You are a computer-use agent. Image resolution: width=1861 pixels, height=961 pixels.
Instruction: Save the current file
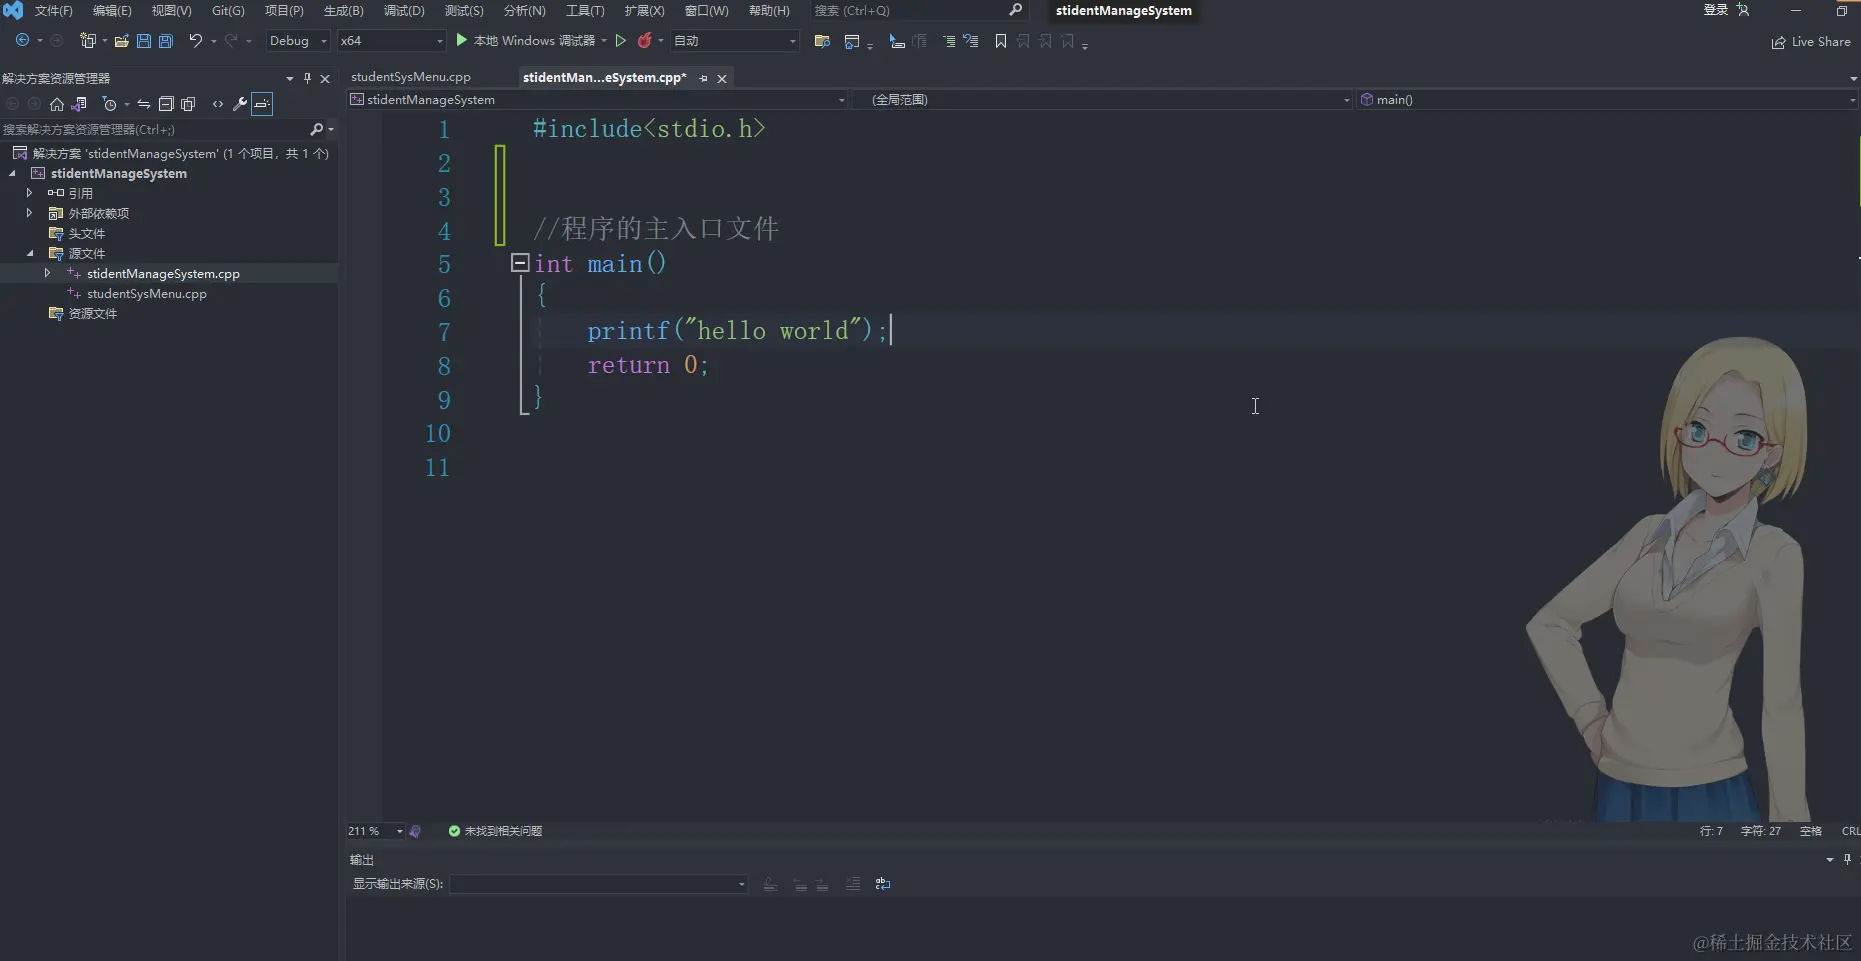pos(144,41)
